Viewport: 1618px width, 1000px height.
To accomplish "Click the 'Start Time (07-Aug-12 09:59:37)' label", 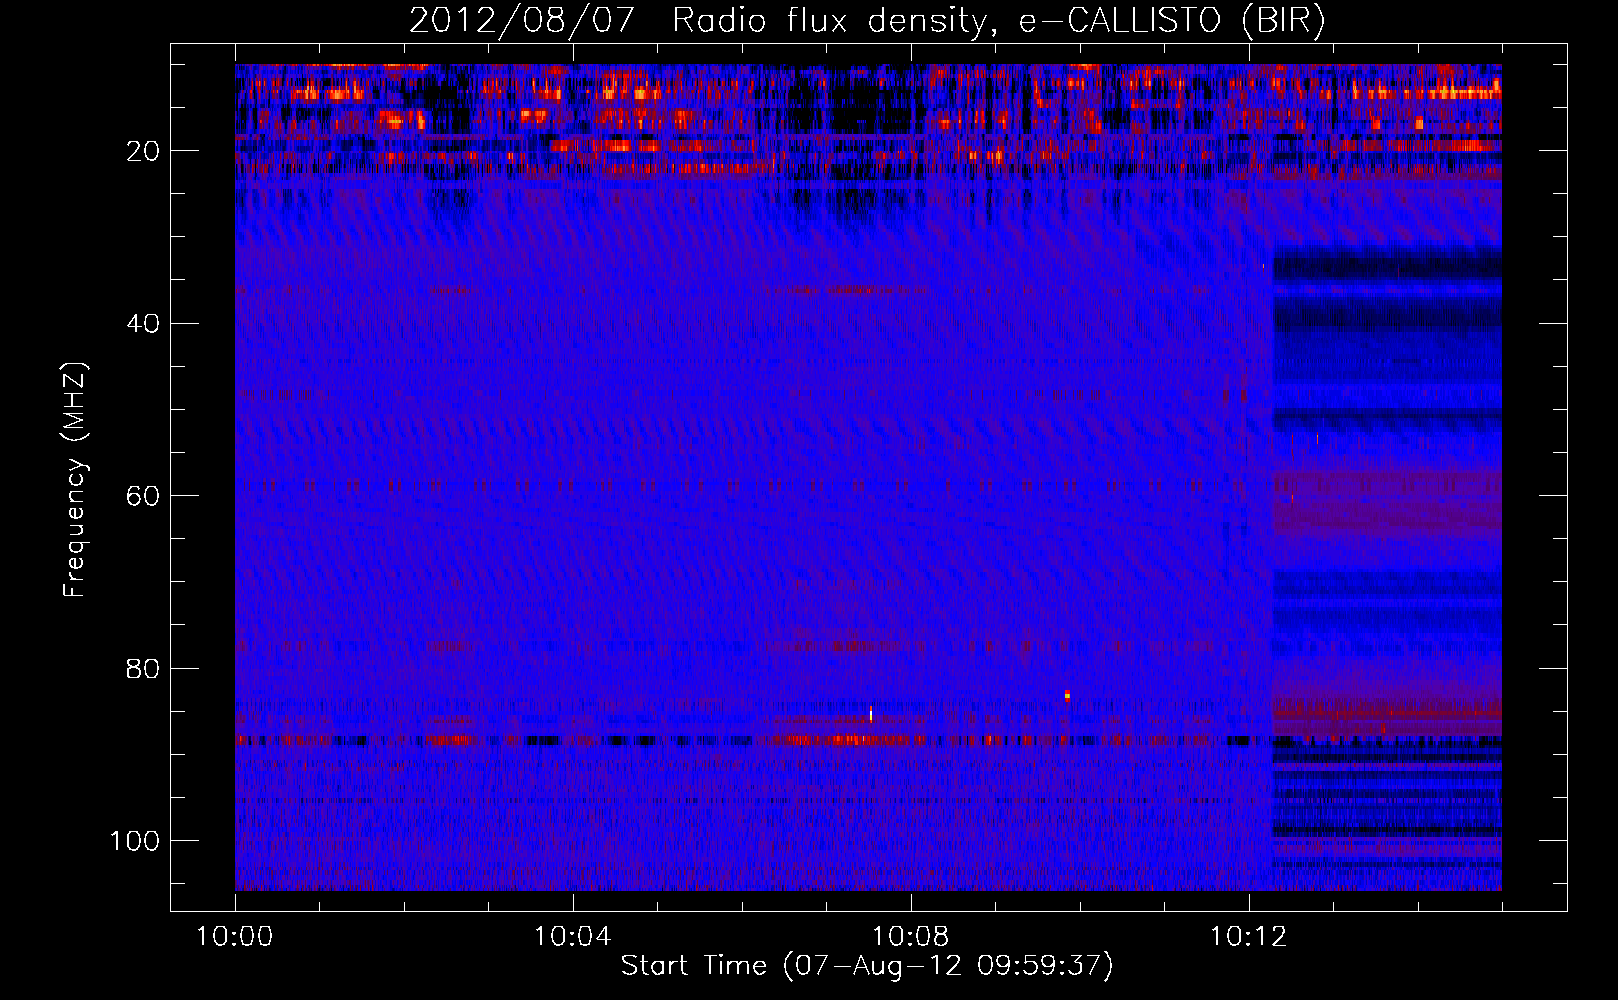I will point(867,965).
